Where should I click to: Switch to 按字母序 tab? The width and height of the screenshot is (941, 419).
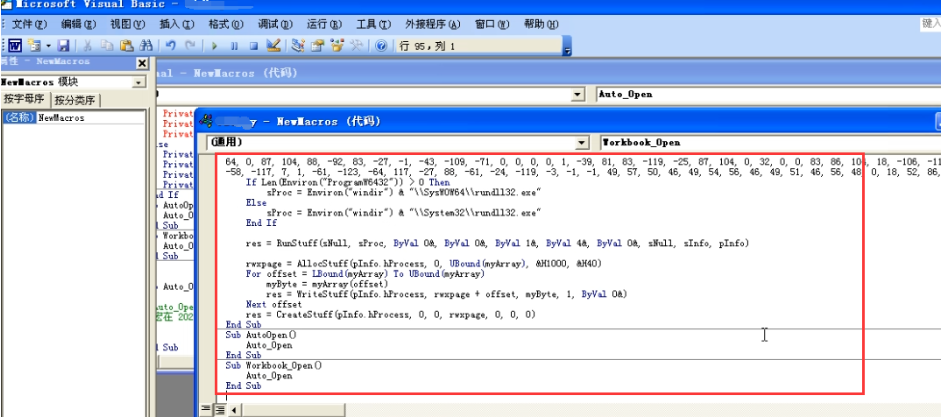[x=25, y=99]
